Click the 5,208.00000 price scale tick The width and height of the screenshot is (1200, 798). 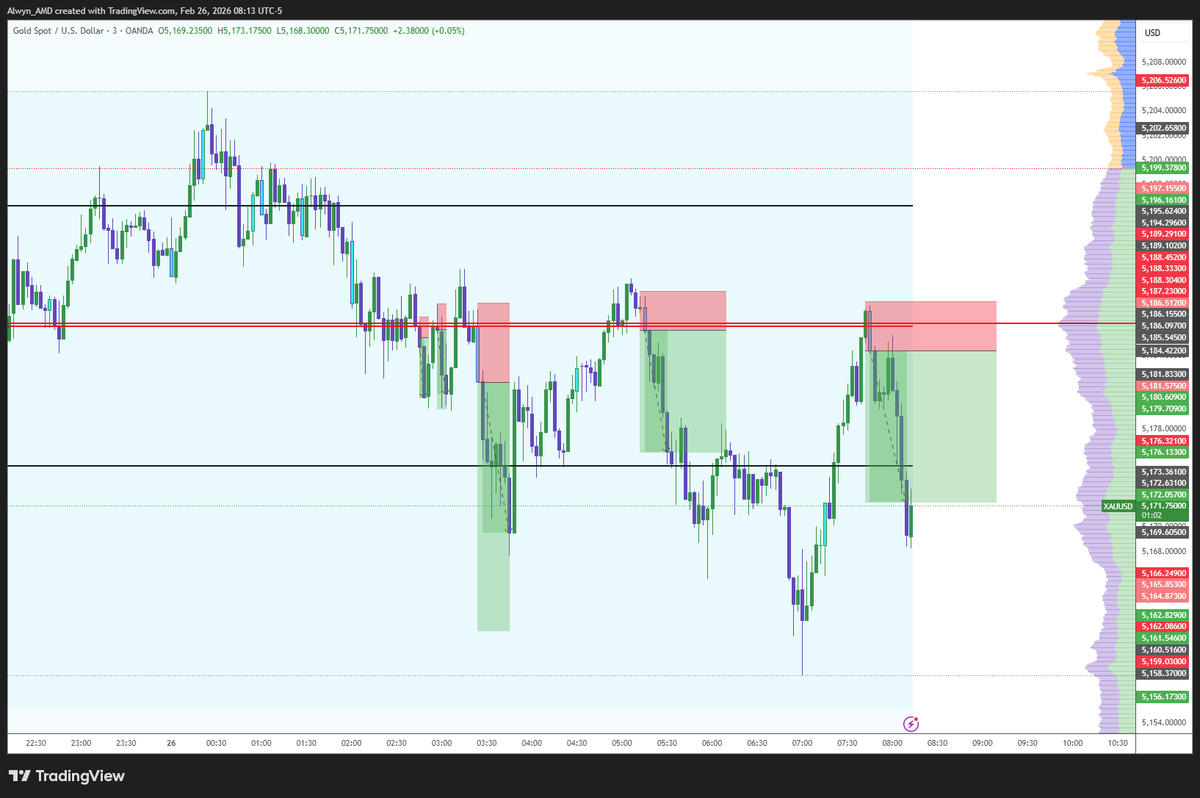(1164, 61)
